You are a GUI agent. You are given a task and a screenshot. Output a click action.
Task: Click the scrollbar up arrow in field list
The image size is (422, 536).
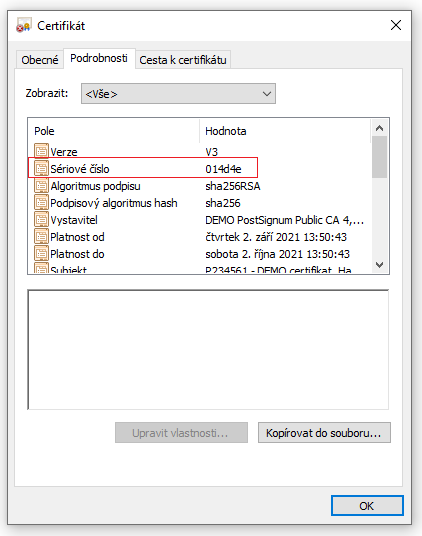tap(379, 128)
